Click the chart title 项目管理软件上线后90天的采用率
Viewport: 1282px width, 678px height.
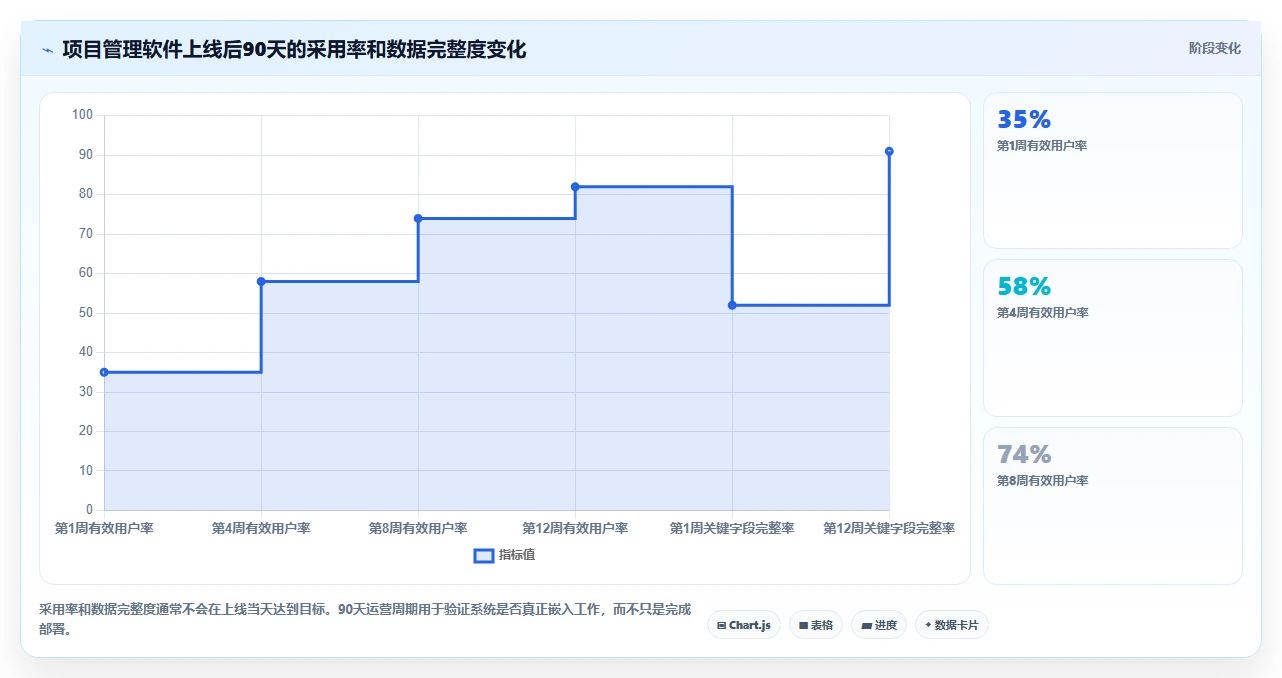[x=294, y=49]
